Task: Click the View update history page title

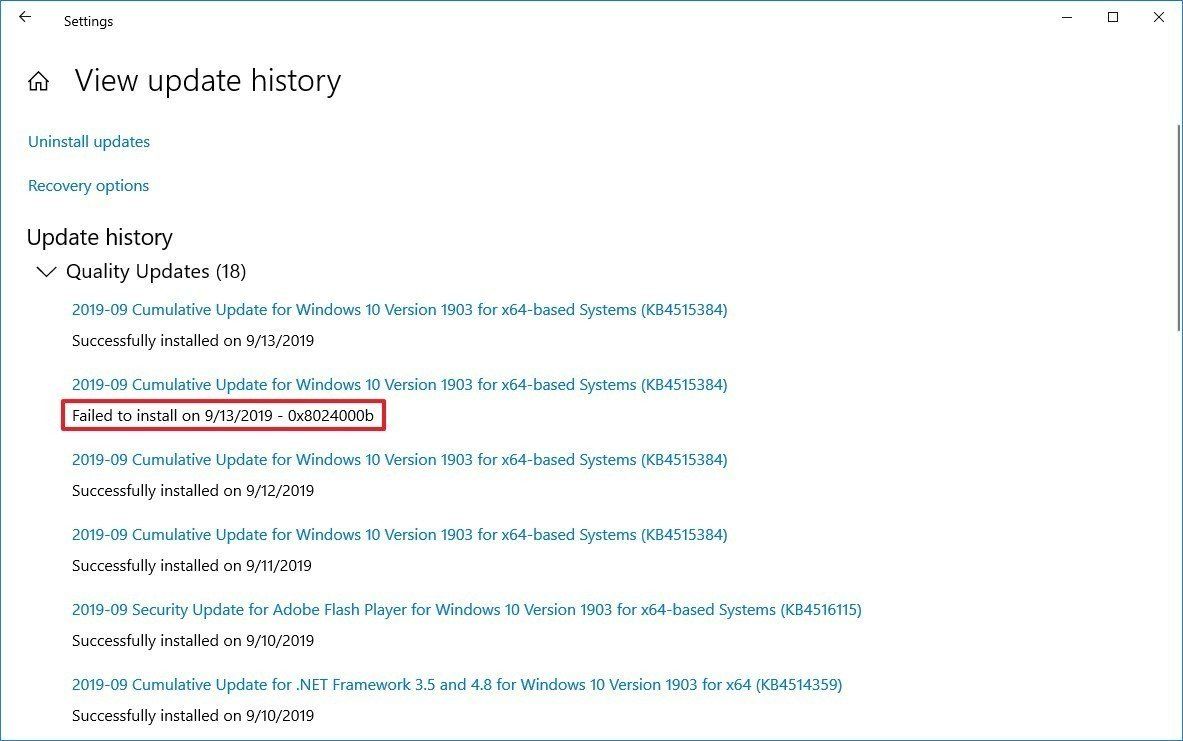Action: (x=207, y=81)
